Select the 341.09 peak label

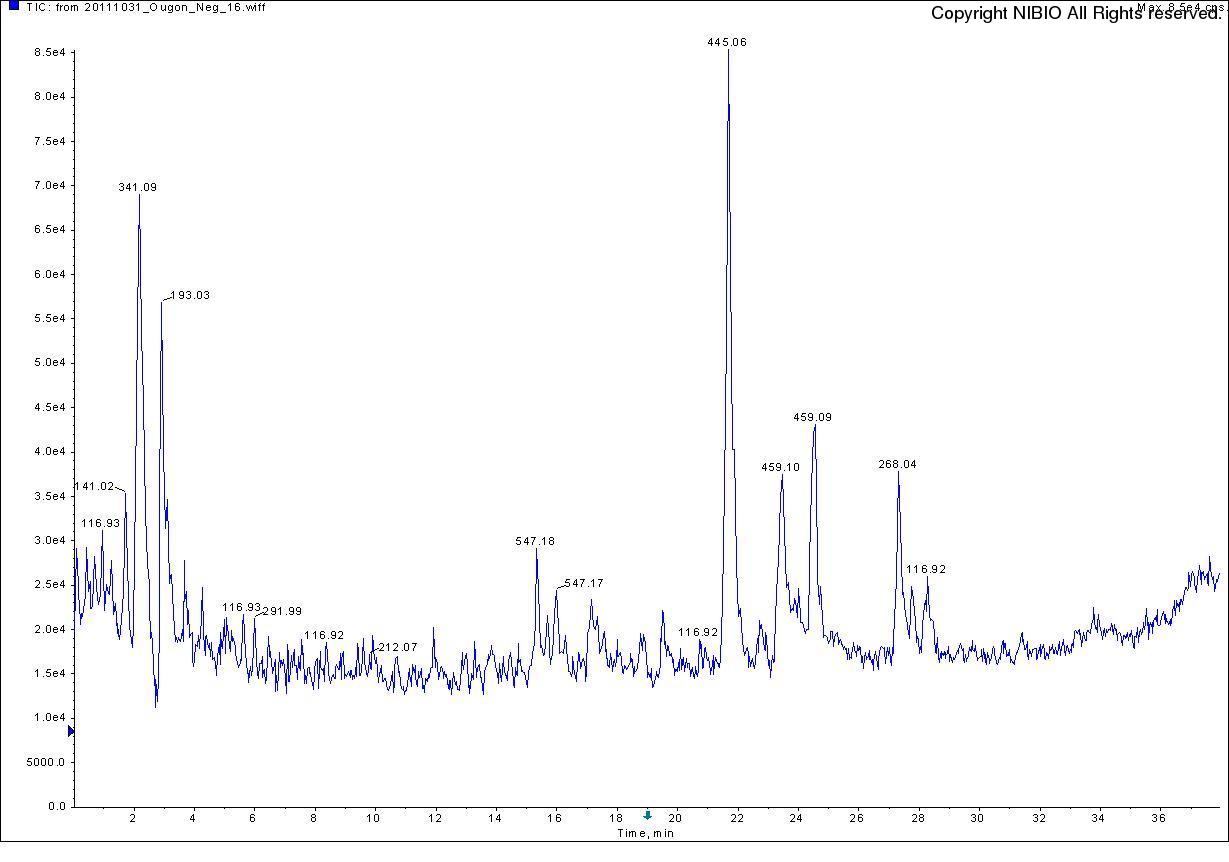[x=137, y=188]
